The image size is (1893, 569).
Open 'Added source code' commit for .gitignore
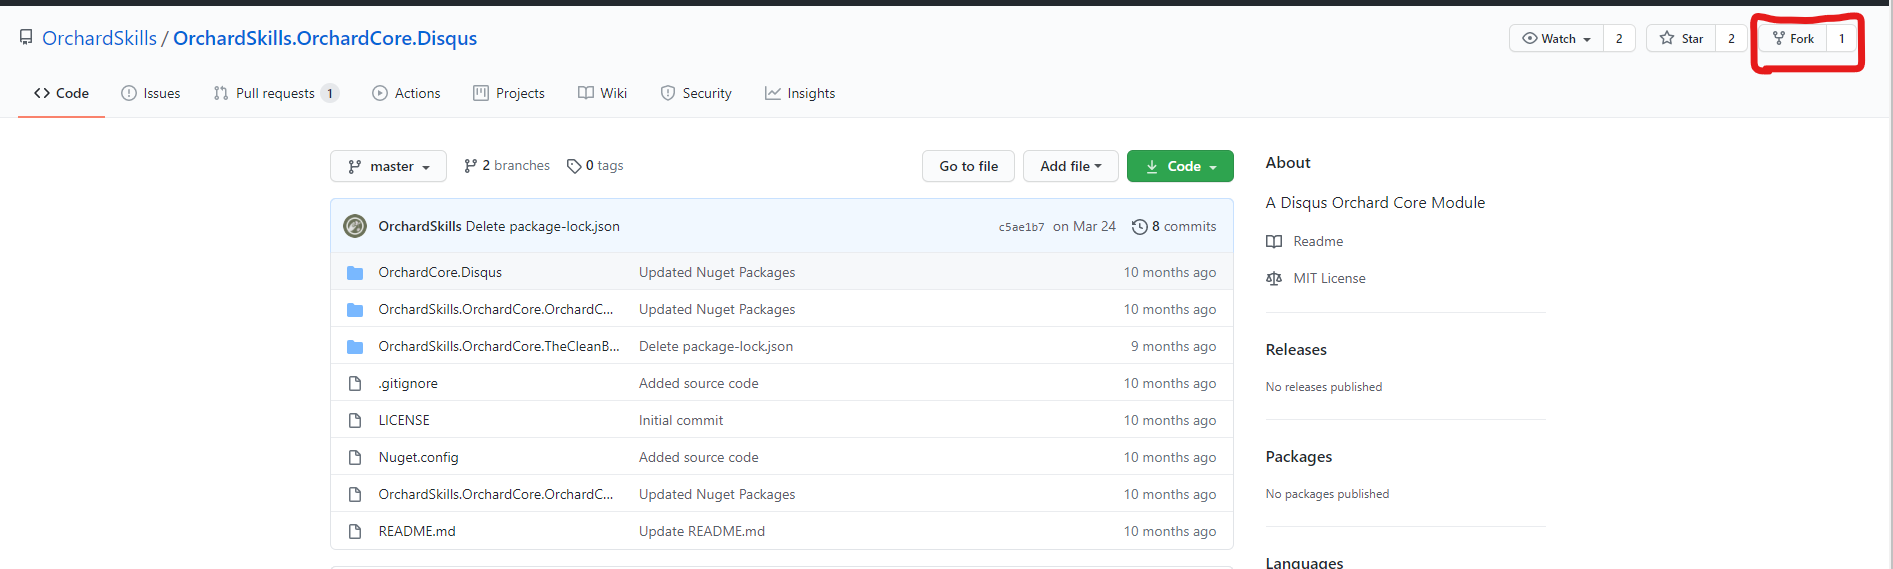click(699, 383)
